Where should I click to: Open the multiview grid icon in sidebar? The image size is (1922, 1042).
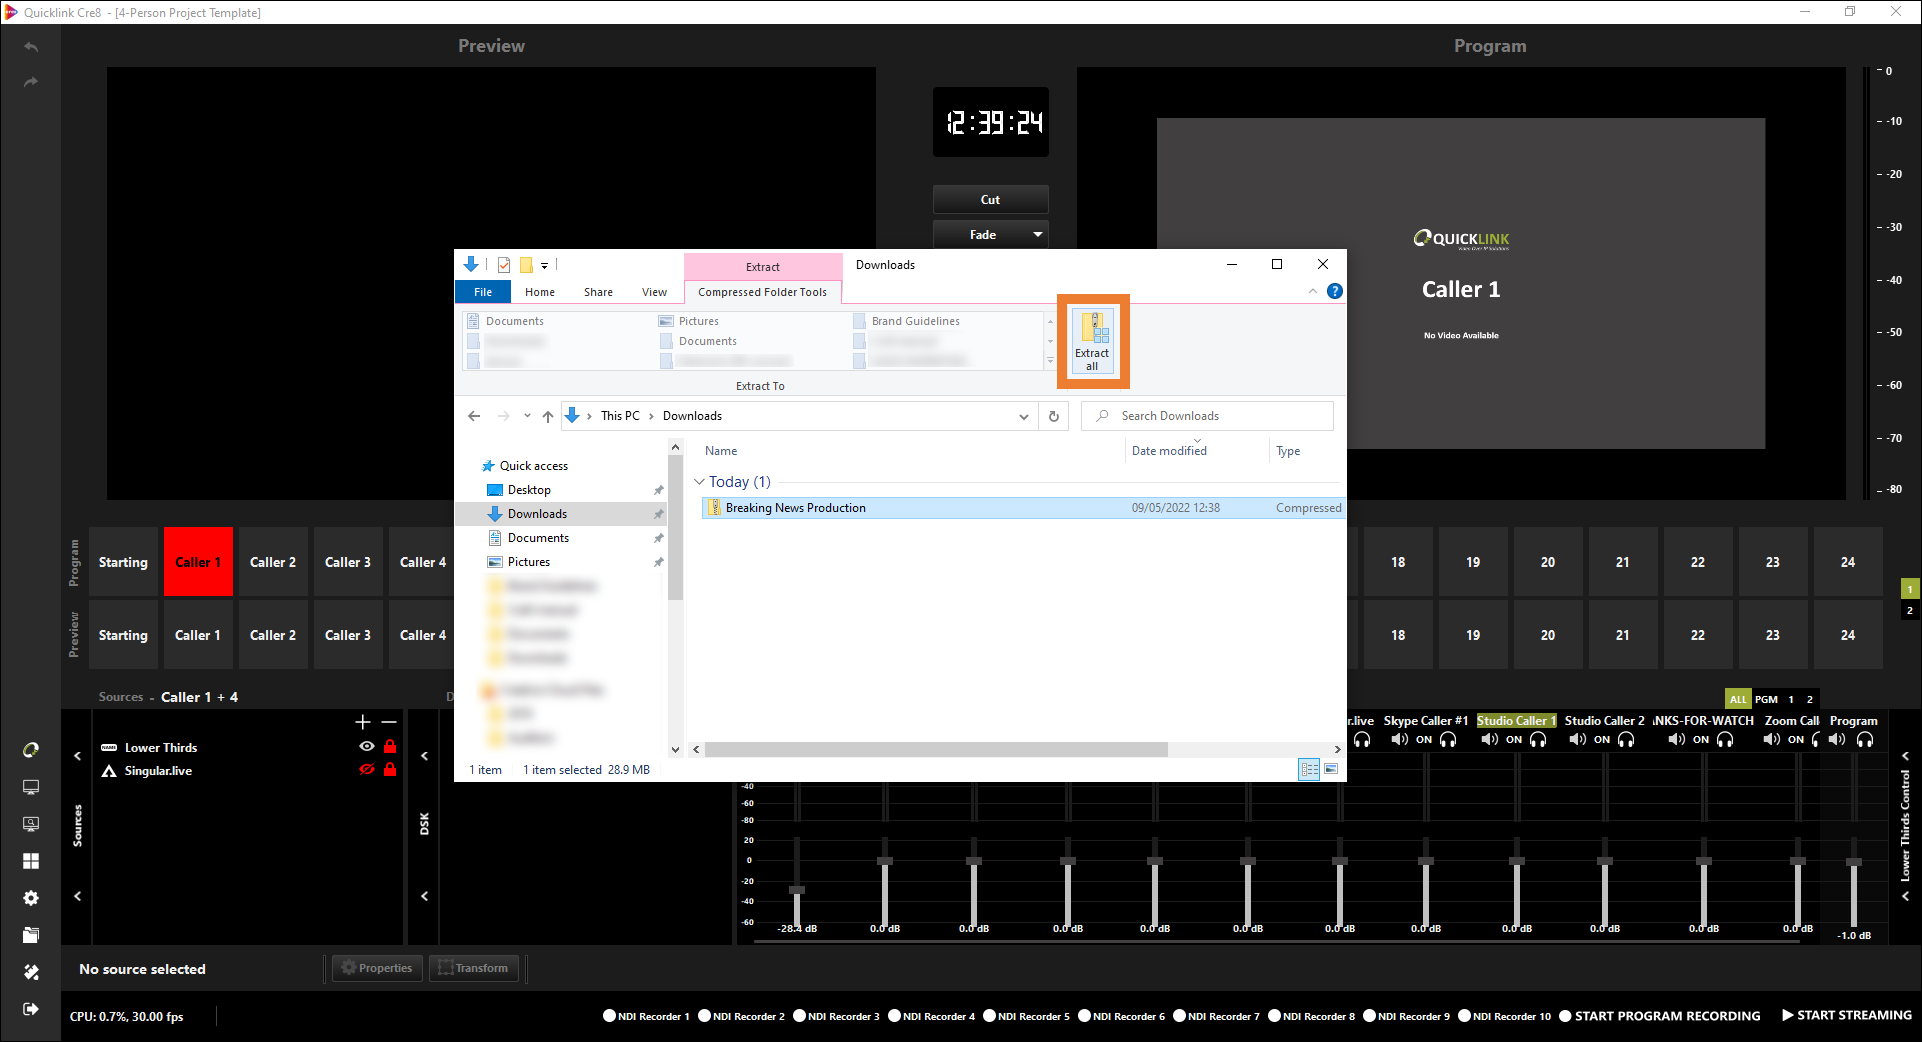click(x=31, y=861)
